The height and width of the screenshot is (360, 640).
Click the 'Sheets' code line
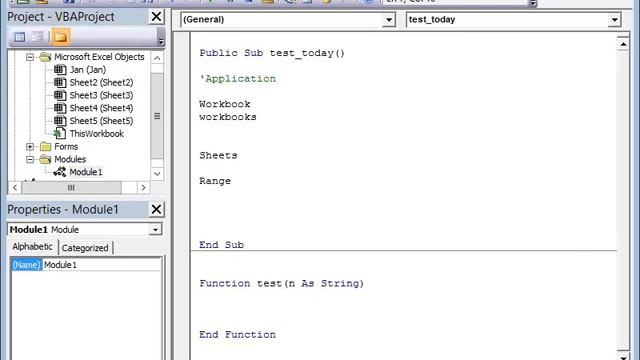(218, 156)
